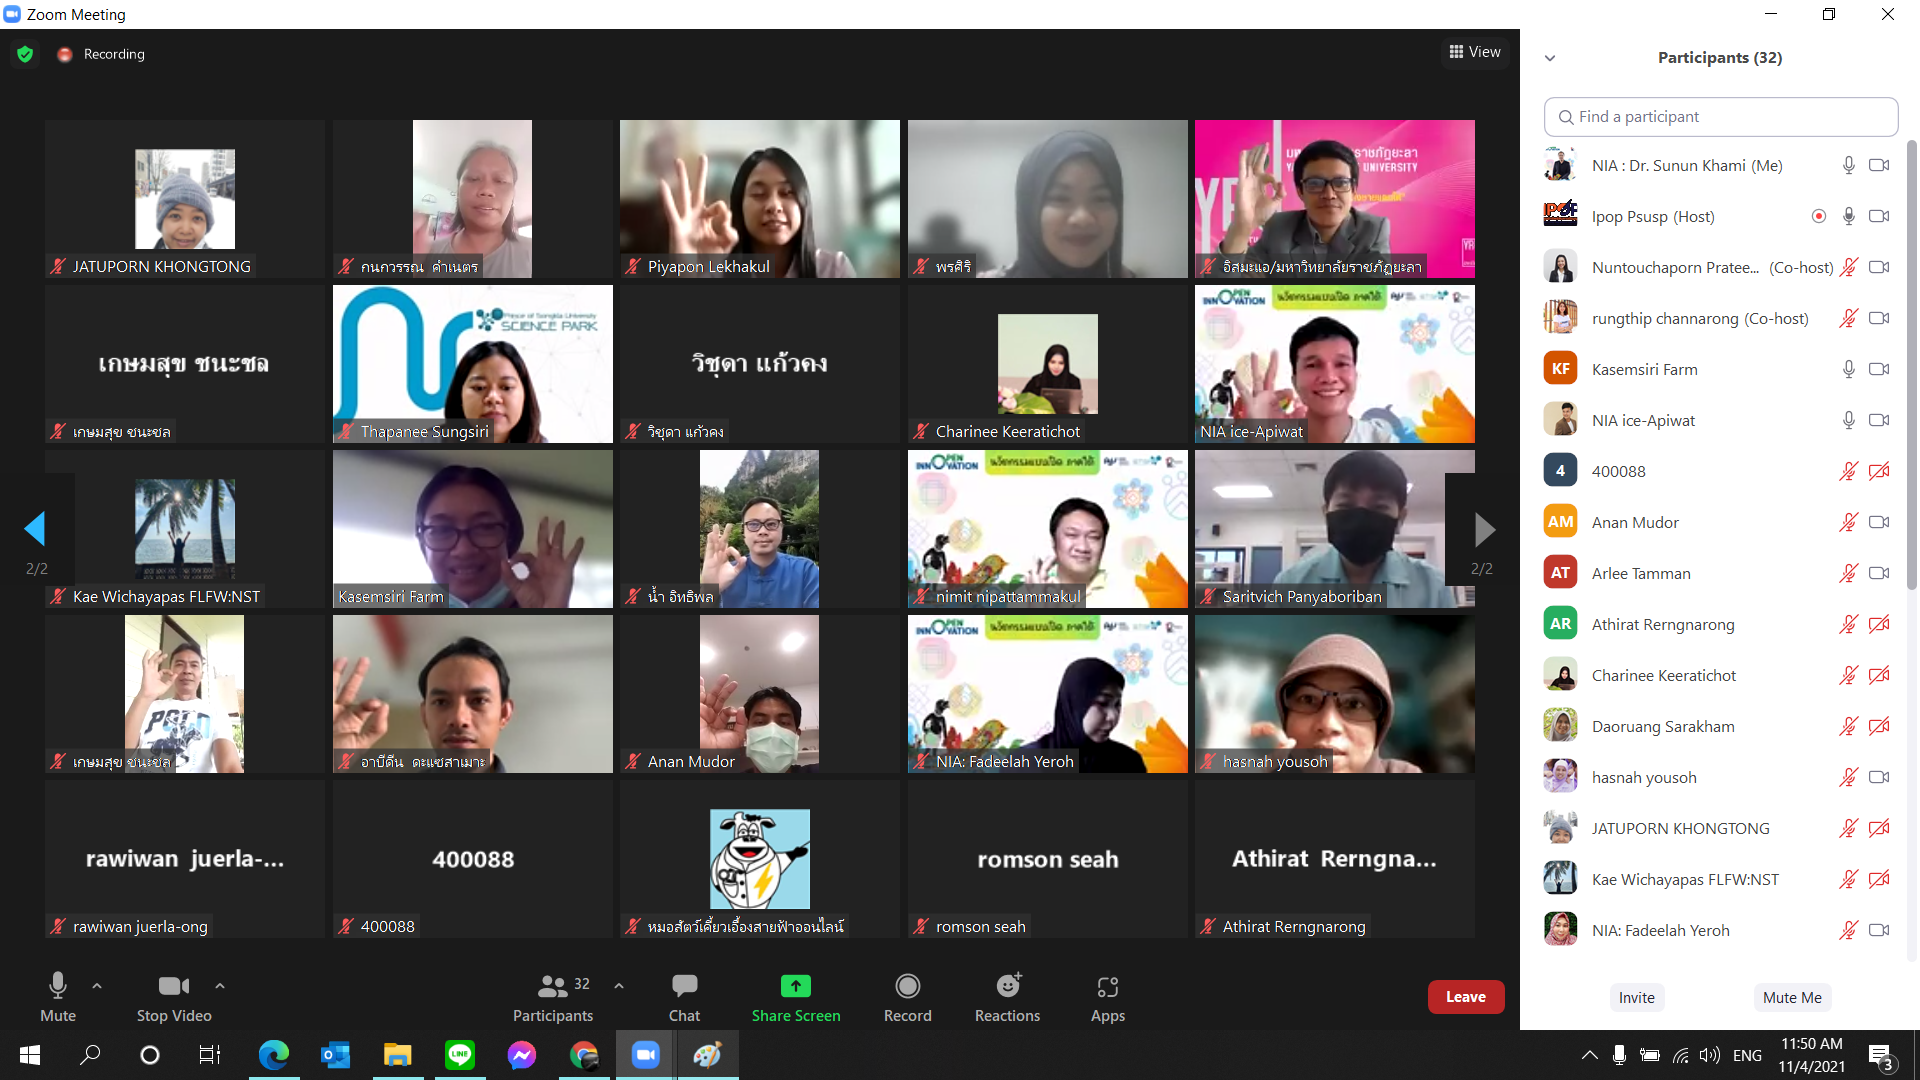Click the green Share Screen icon

(x=795, y=987)
